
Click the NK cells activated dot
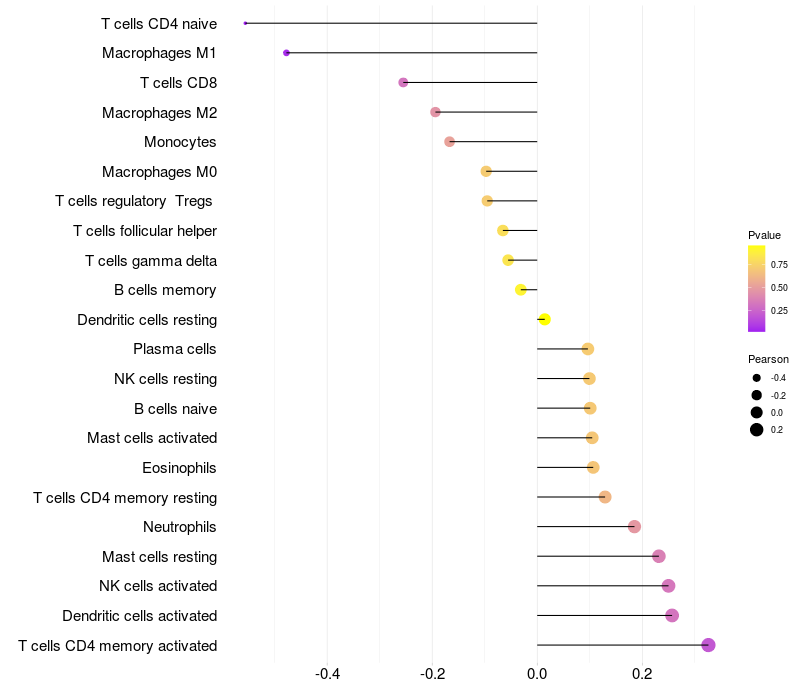tap(668, 586)
